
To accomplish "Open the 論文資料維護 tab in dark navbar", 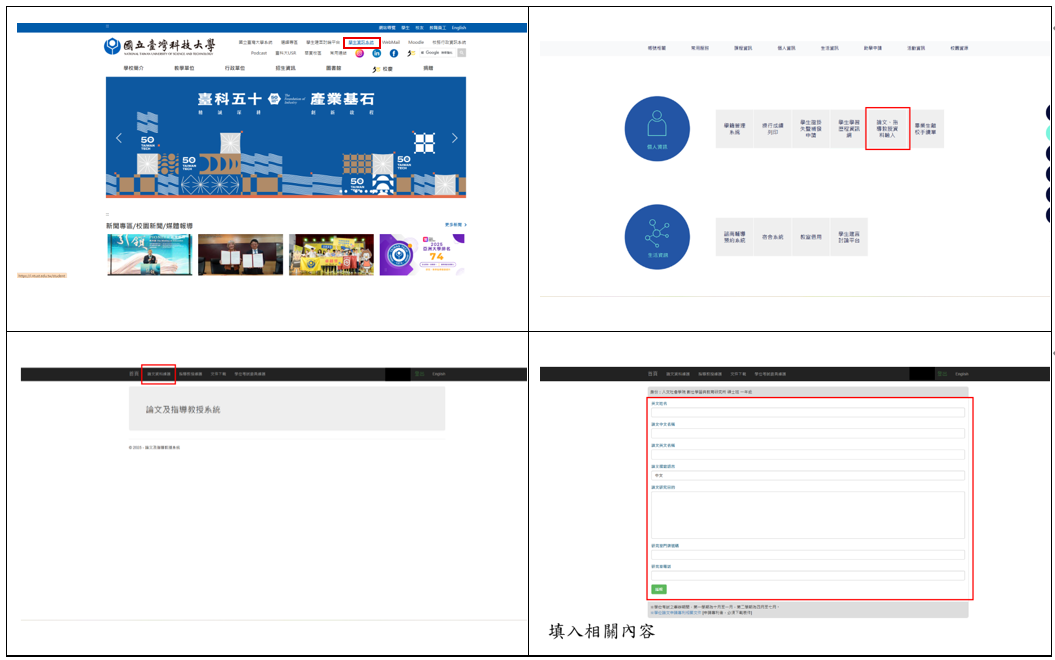I will click(x=158, y=374).
